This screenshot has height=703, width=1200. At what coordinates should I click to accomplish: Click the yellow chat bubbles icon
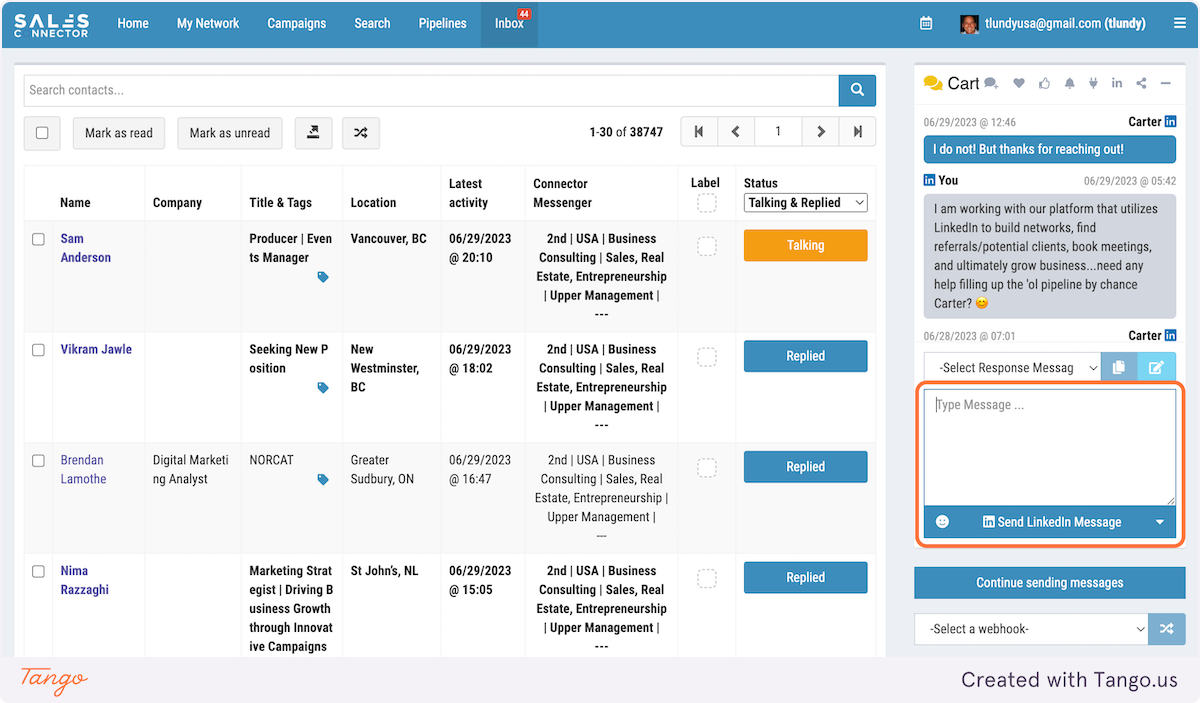pos(933,83)
